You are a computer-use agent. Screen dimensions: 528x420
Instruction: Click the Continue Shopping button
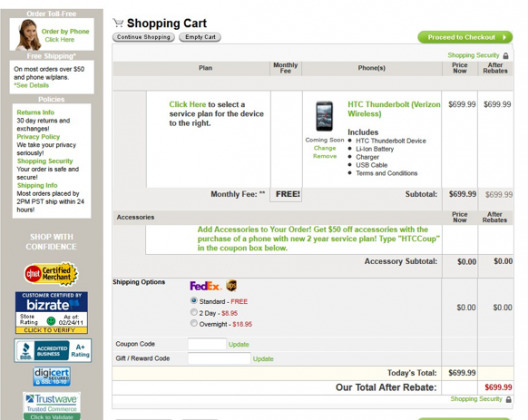[x=143, y=37]
